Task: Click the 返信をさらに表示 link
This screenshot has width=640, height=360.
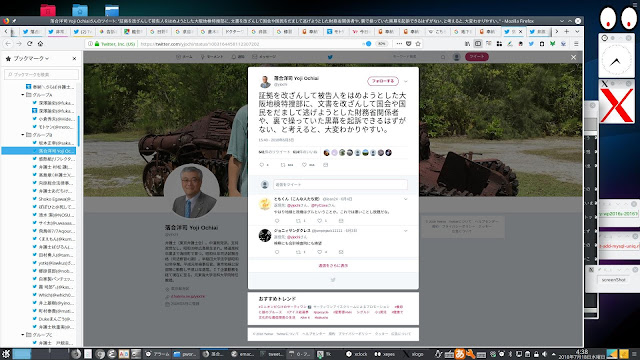Action: point(333,265)
